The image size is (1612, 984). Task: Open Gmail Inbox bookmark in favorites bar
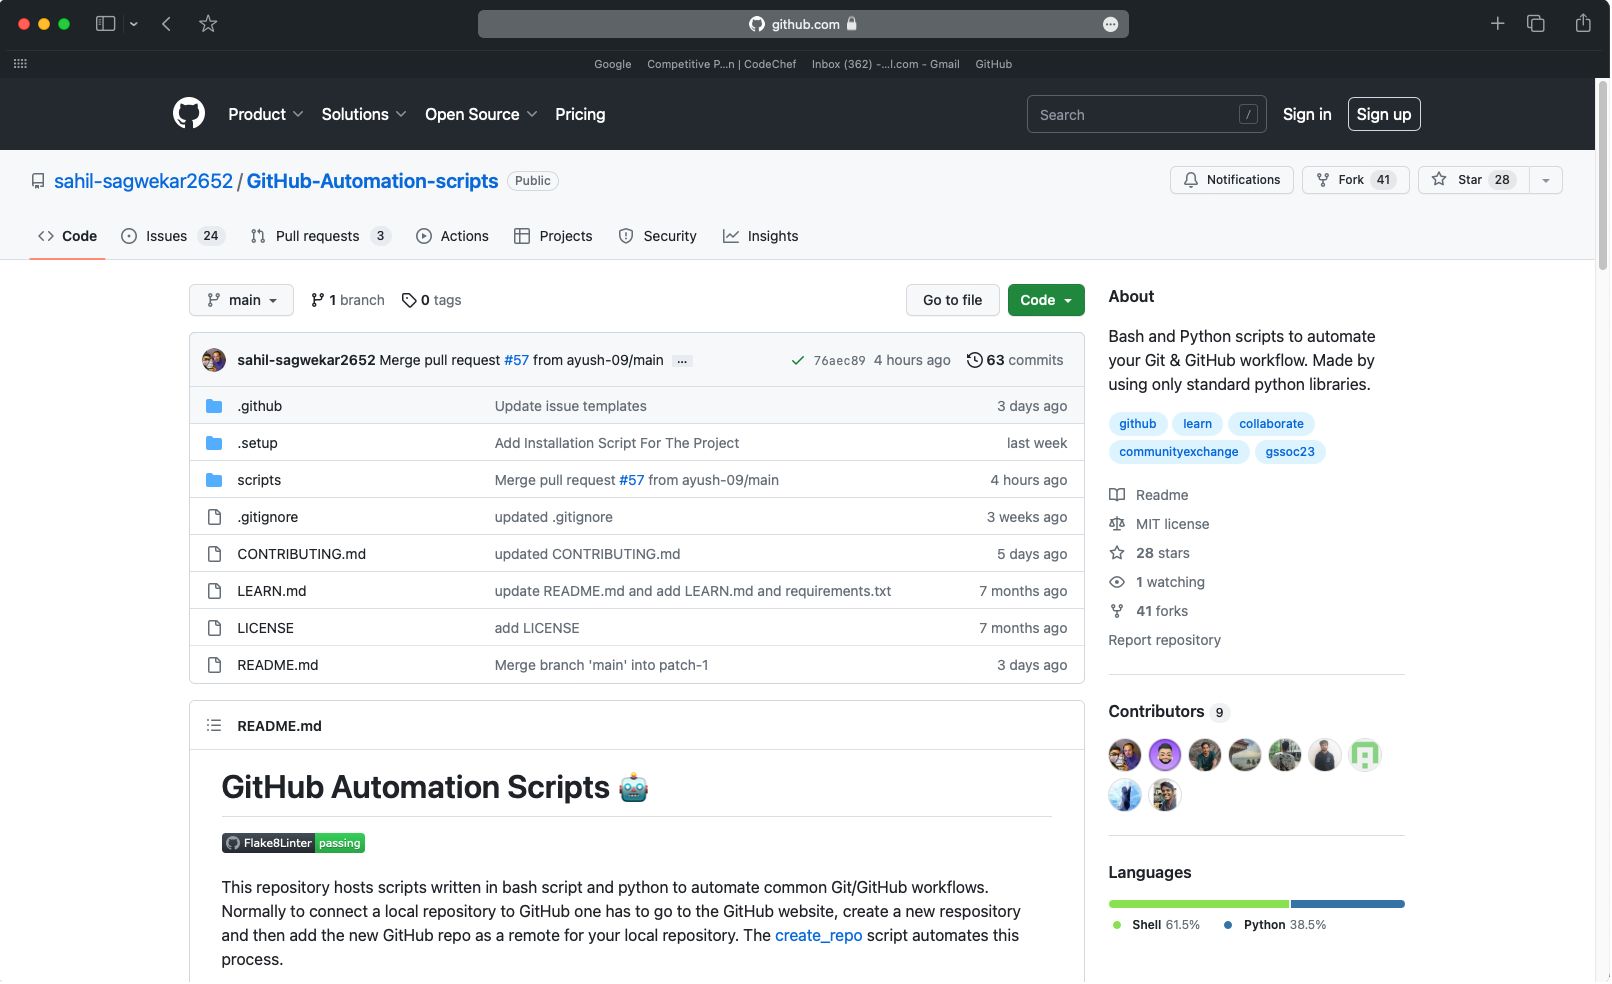886,64
